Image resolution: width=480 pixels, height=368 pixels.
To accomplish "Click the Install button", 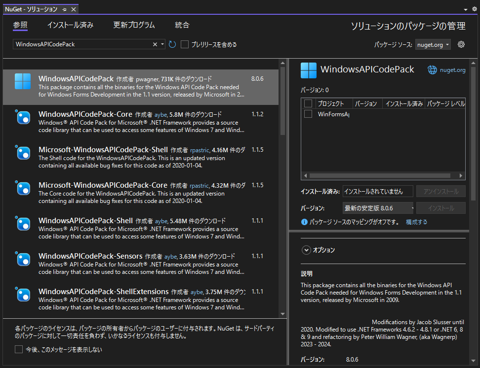I will [441, 208].
